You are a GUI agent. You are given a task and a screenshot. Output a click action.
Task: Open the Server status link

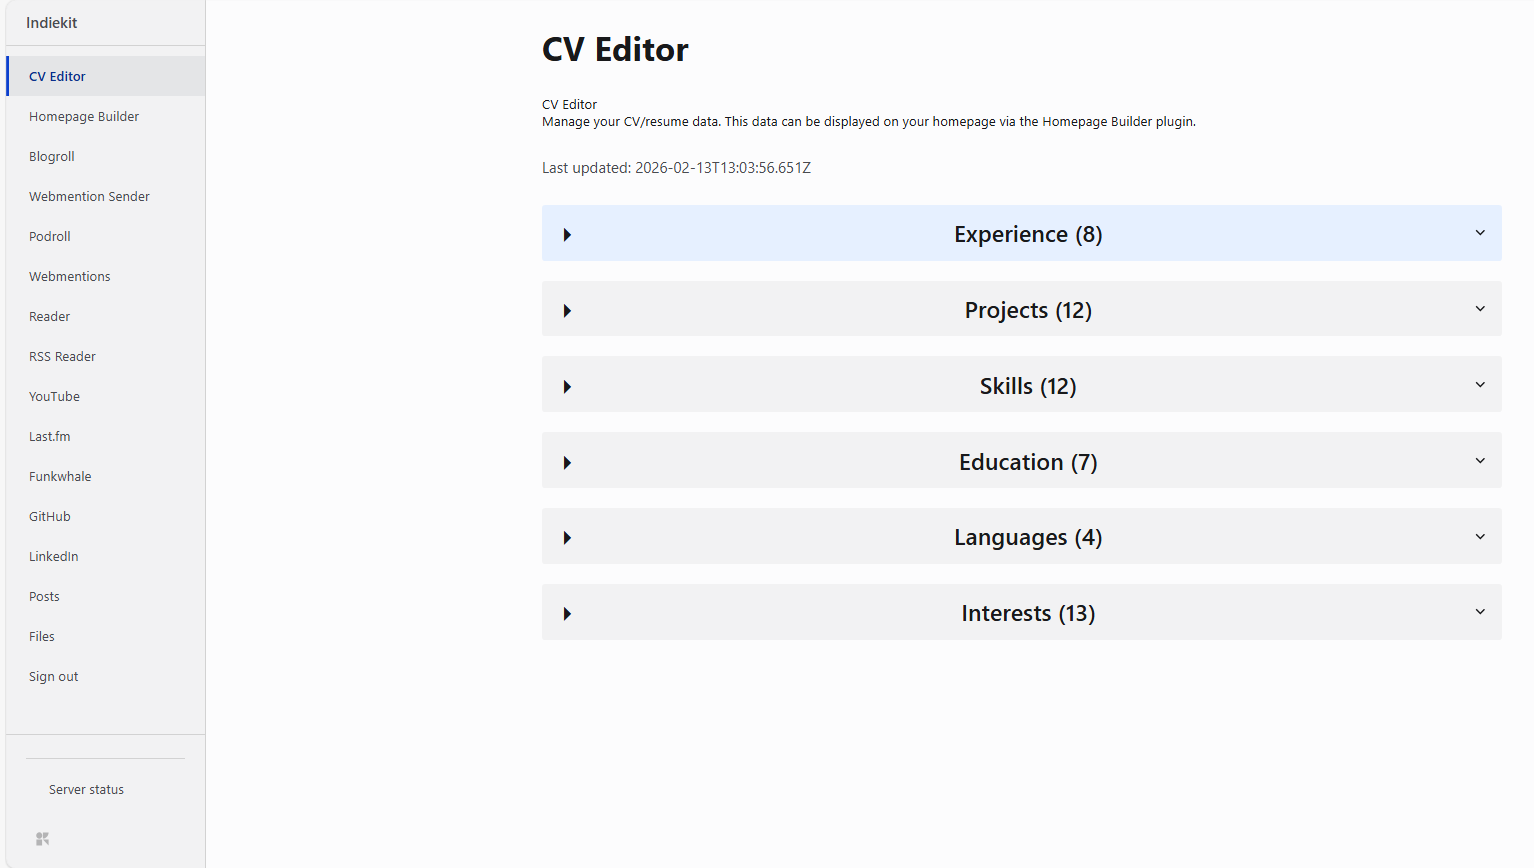click(x=86, y=790)
